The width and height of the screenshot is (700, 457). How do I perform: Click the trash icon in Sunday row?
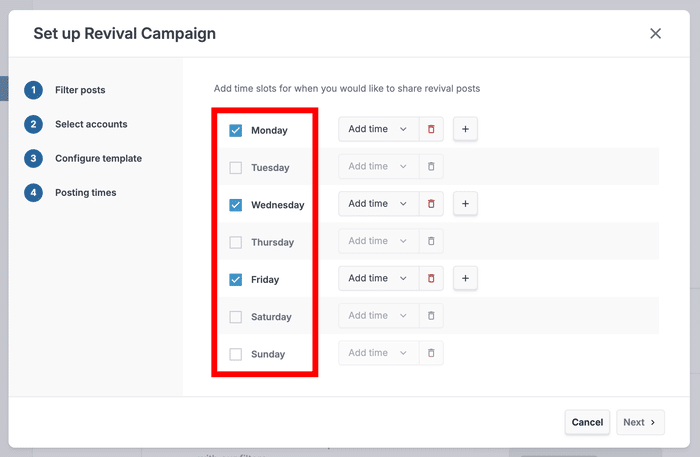[431, 353]
